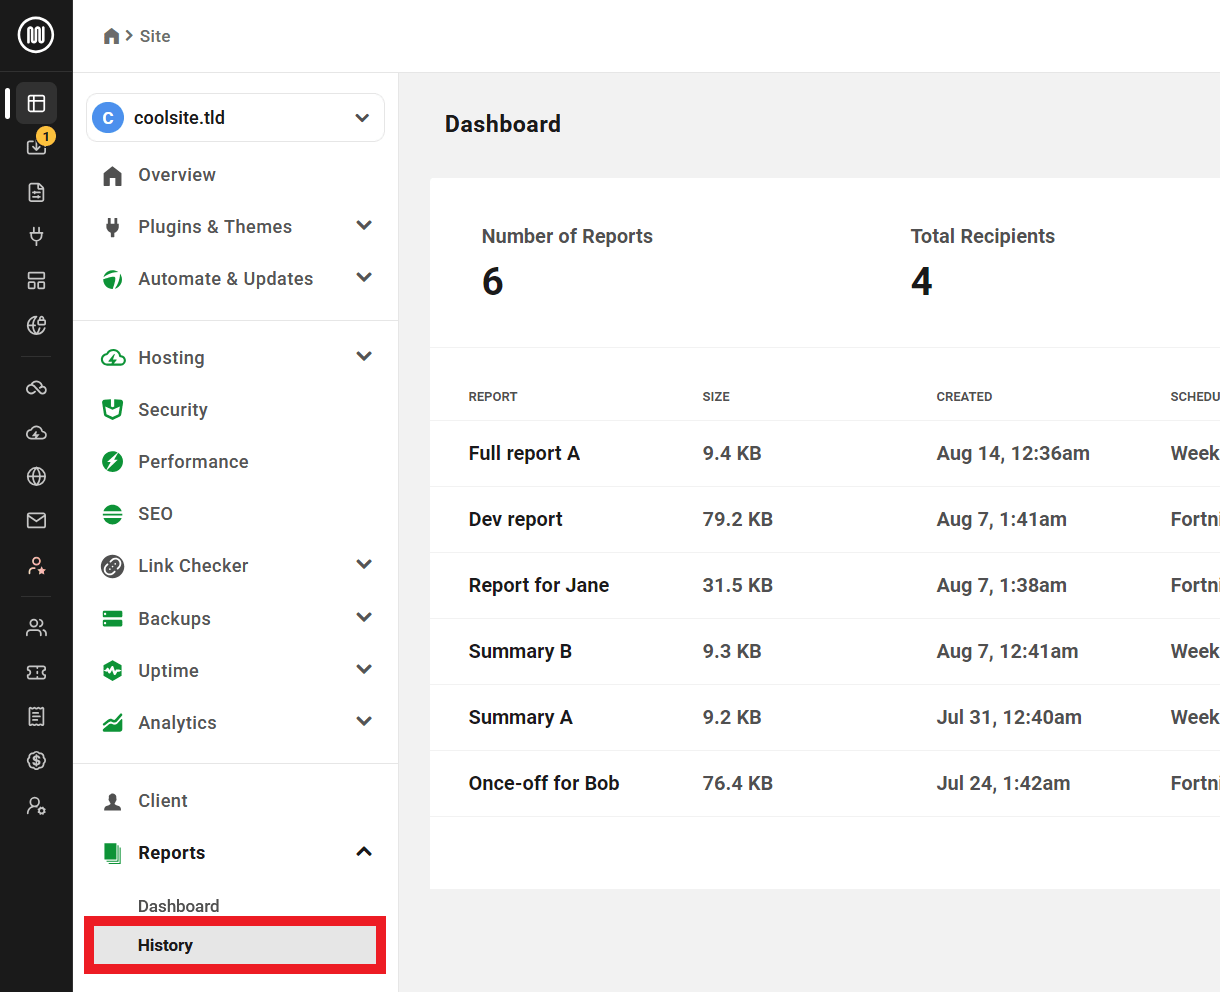
Task: Click the 79.2 KB size cell
Action: [738, 519]
